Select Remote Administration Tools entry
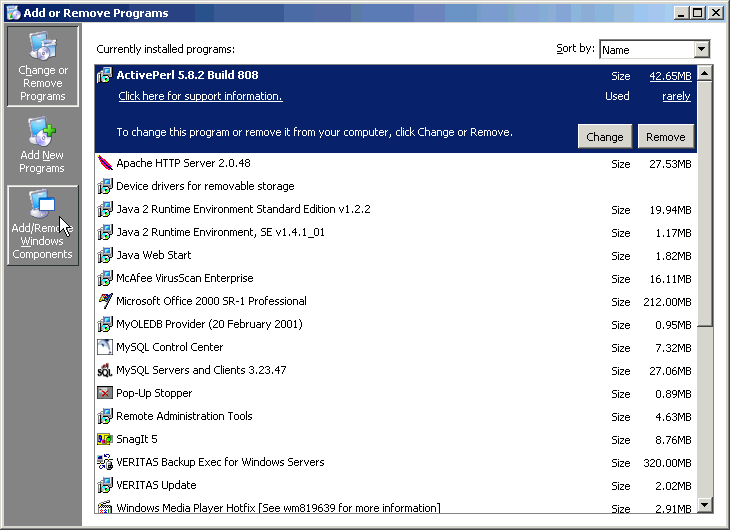 184,416
